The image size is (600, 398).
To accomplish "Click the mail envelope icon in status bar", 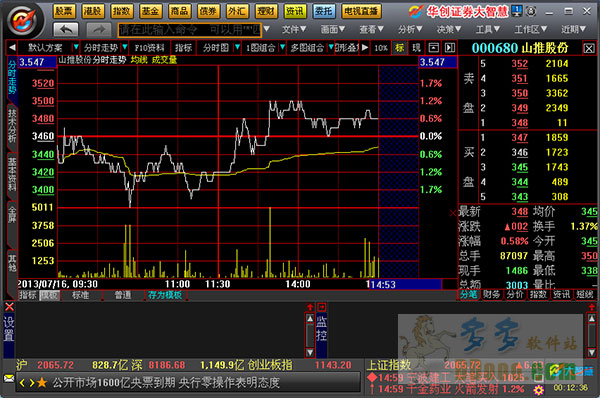I will click(x=9, y=378).
